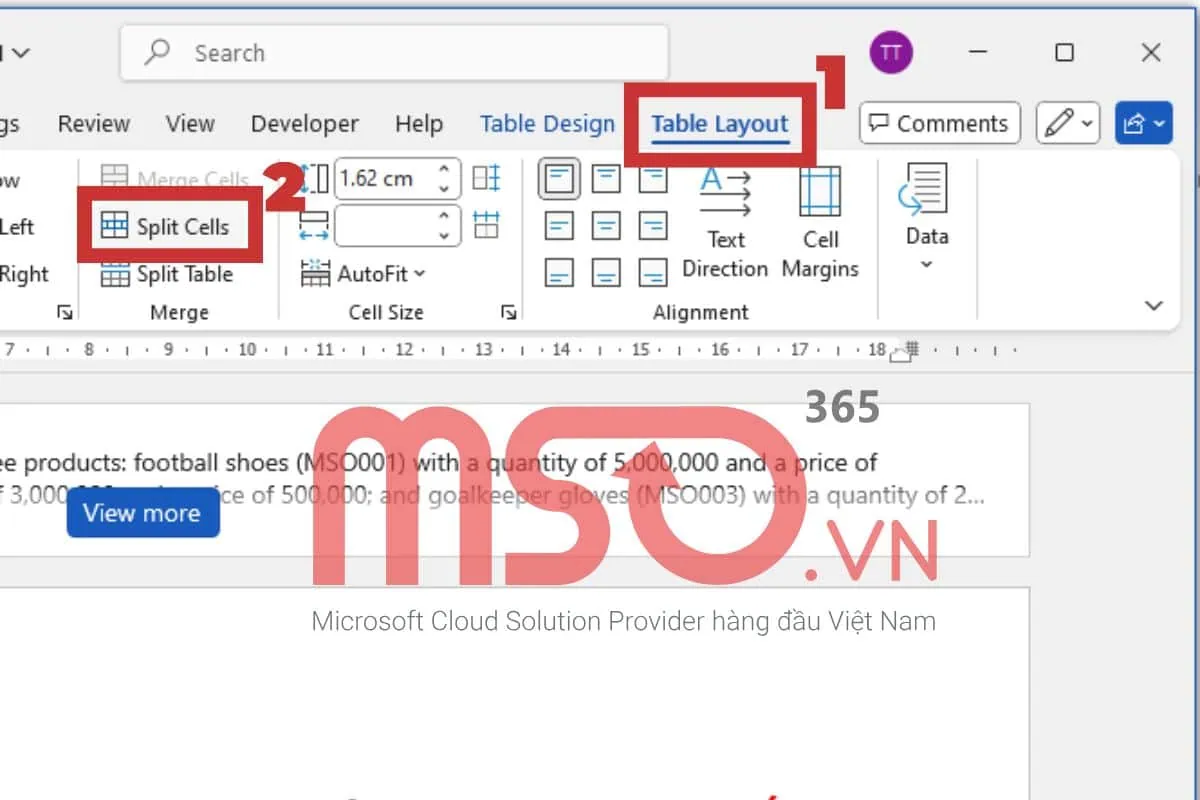The height and width of the screenshot is (800, 1200).
Task: Switch to the Table Design tab
Action: coord(547,124)
